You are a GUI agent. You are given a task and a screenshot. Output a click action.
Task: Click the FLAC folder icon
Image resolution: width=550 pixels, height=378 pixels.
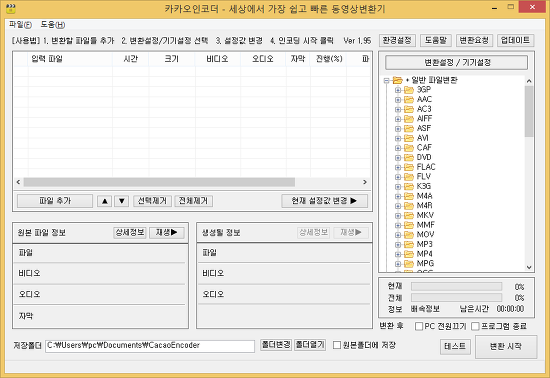pos(409,167)
